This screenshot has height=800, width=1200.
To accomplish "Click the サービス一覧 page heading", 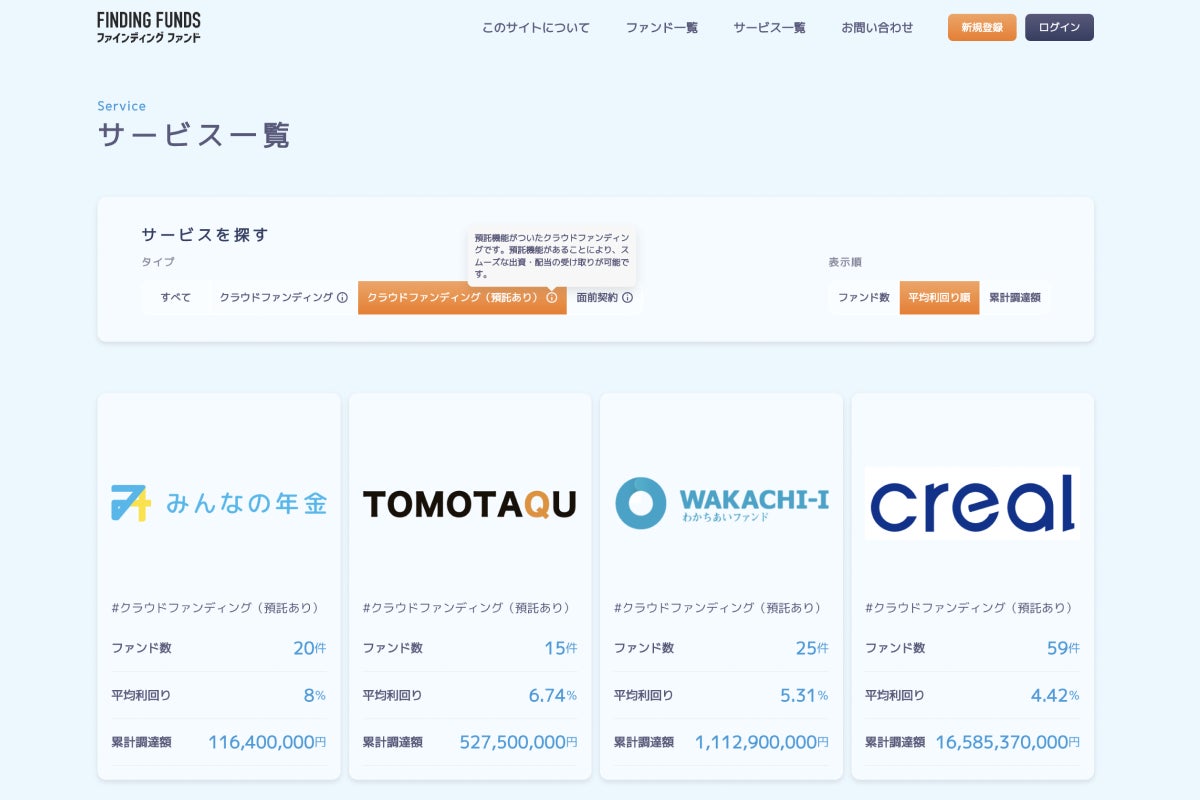I will click(194, 135).
